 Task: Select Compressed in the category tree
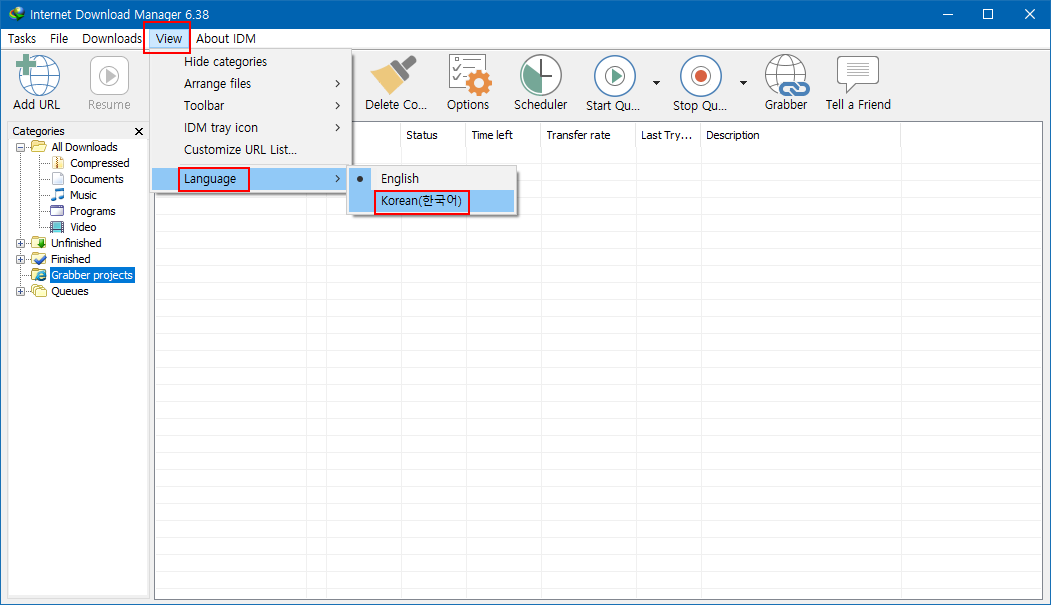coord(100,163)
